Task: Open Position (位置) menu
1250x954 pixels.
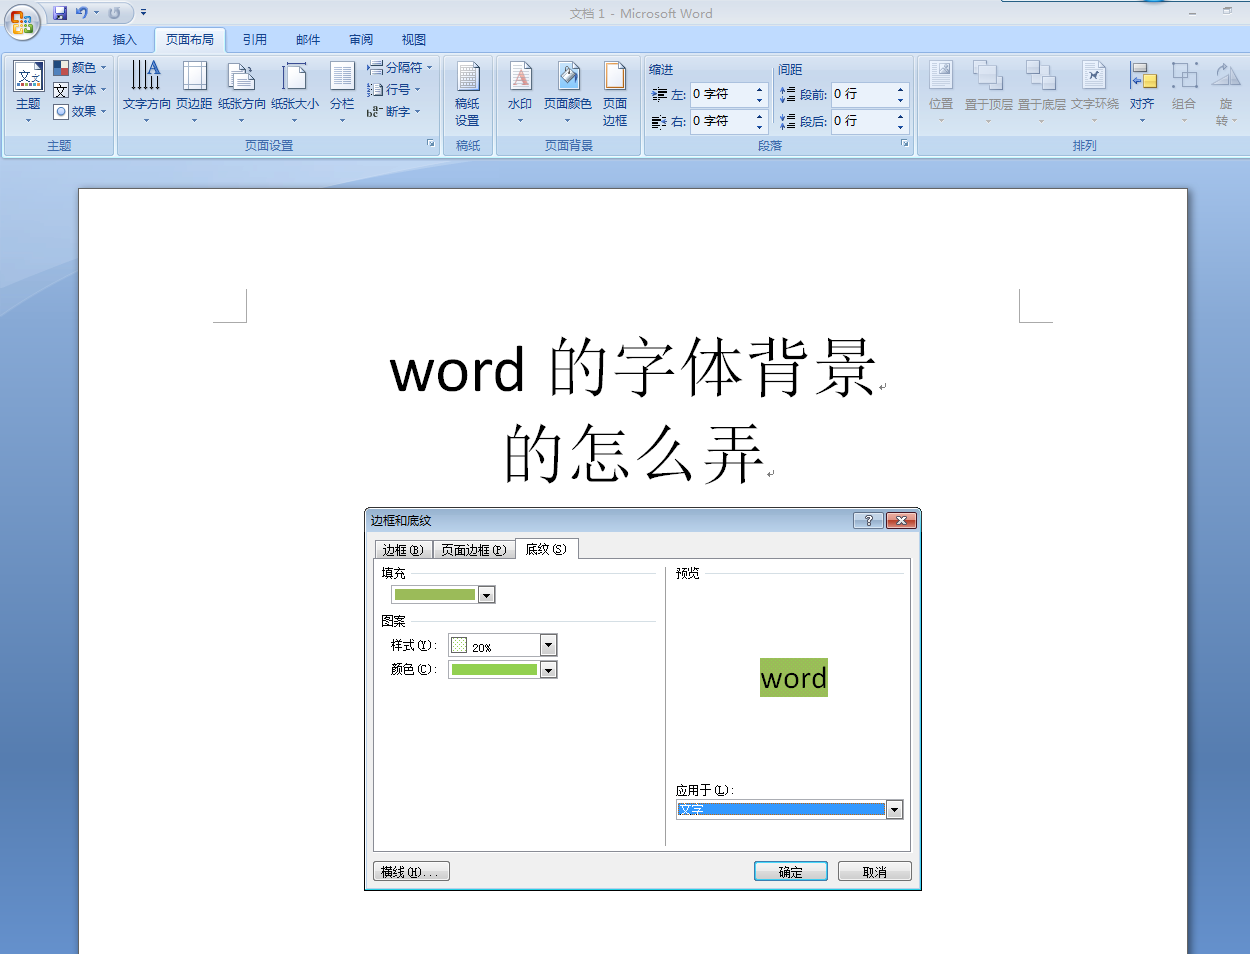Action: click(941, 91)
